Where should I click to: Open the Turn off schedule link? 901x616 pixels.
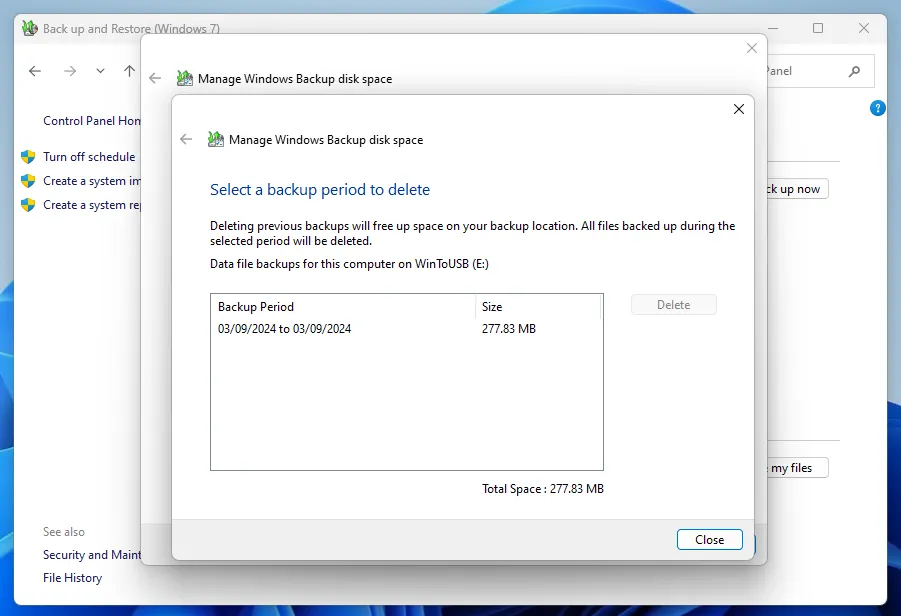[89, 157]
